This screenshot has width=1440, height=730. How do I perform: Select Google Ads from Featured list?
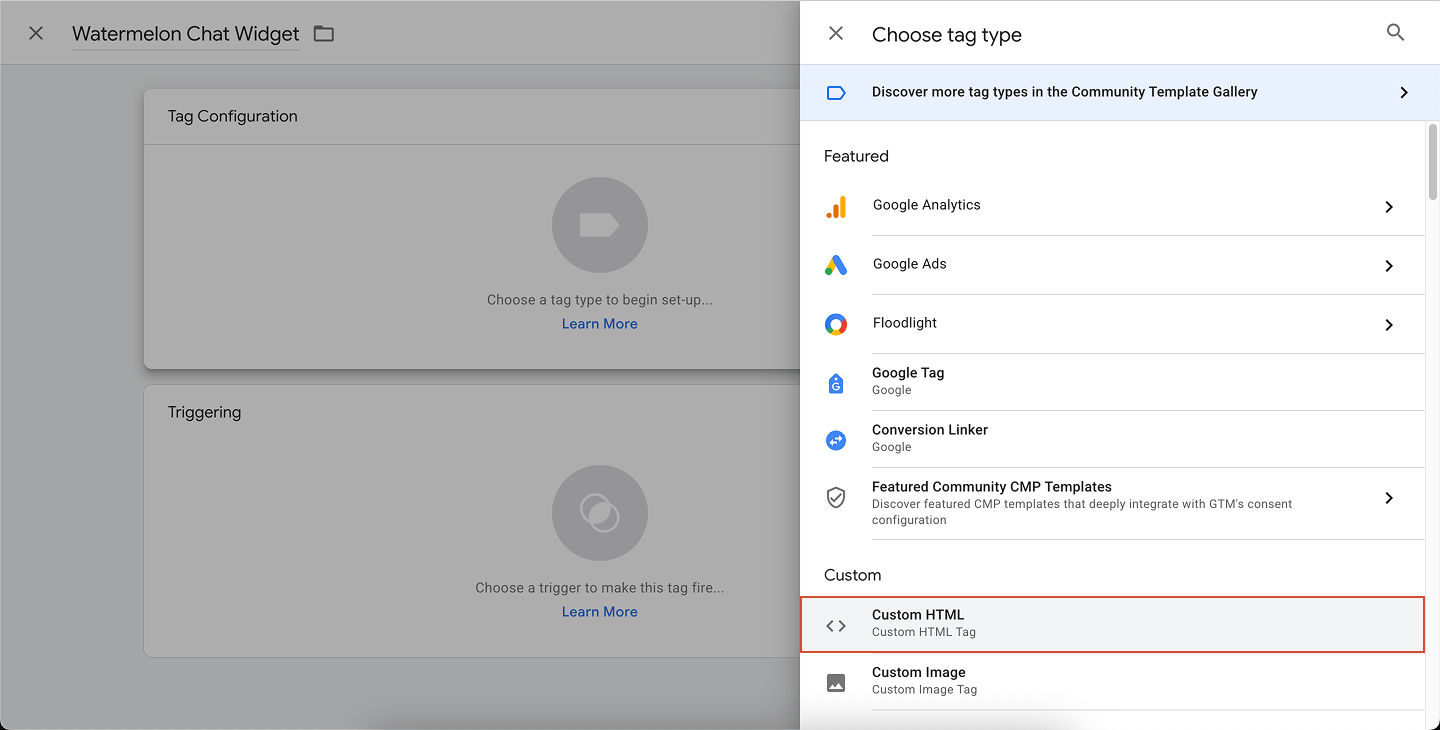point(1112,265)
